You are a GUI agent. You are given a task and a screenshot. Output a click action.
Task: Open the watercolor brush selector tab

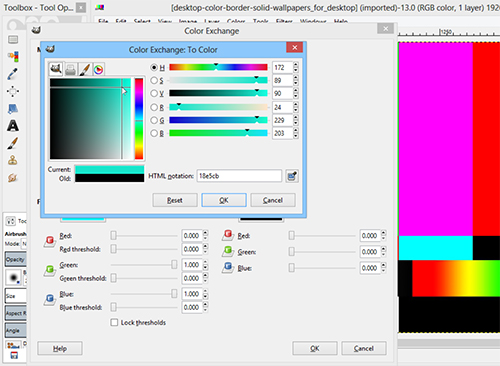pos(84,69)
